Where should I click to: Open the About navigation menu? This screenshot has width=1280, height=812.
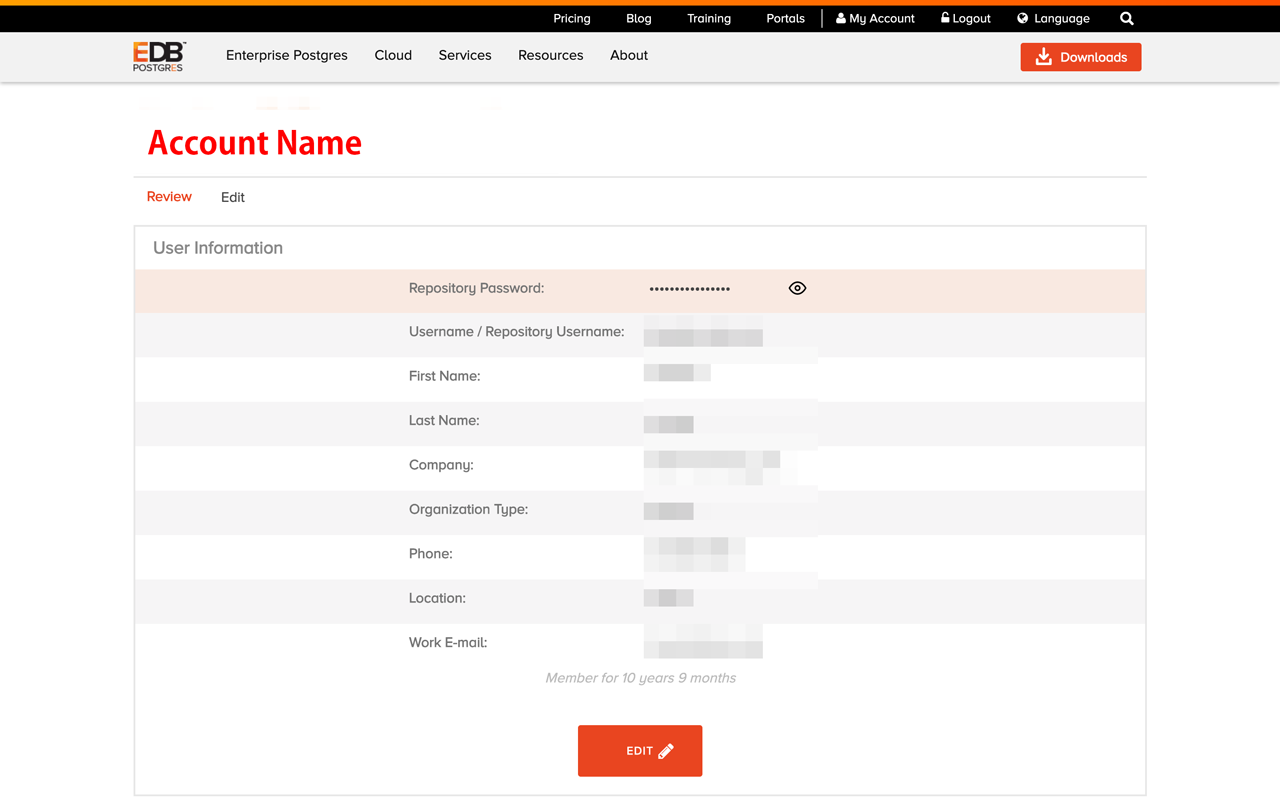(629, 55)
